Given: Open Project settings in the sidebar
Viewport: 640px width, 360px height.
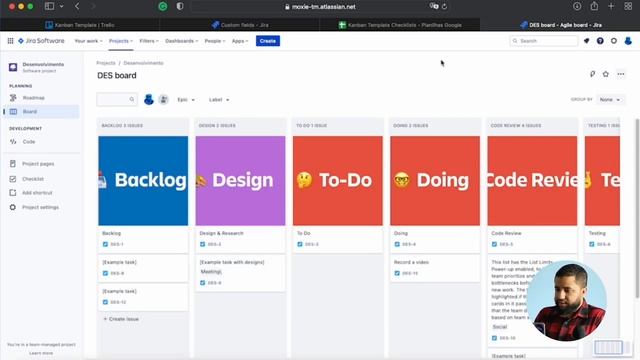Looking at the screenshot, I should pos(41,207).
